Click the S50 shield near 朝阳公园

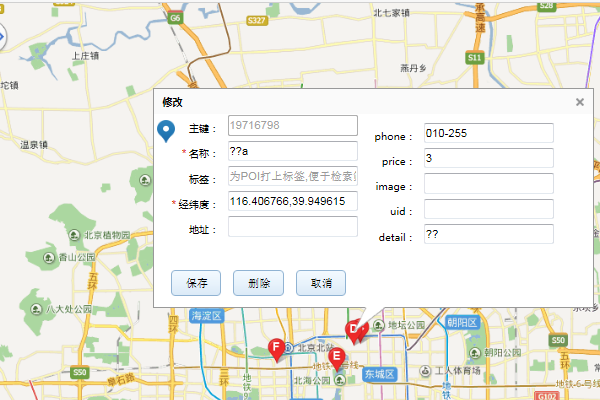click(558, 340)
